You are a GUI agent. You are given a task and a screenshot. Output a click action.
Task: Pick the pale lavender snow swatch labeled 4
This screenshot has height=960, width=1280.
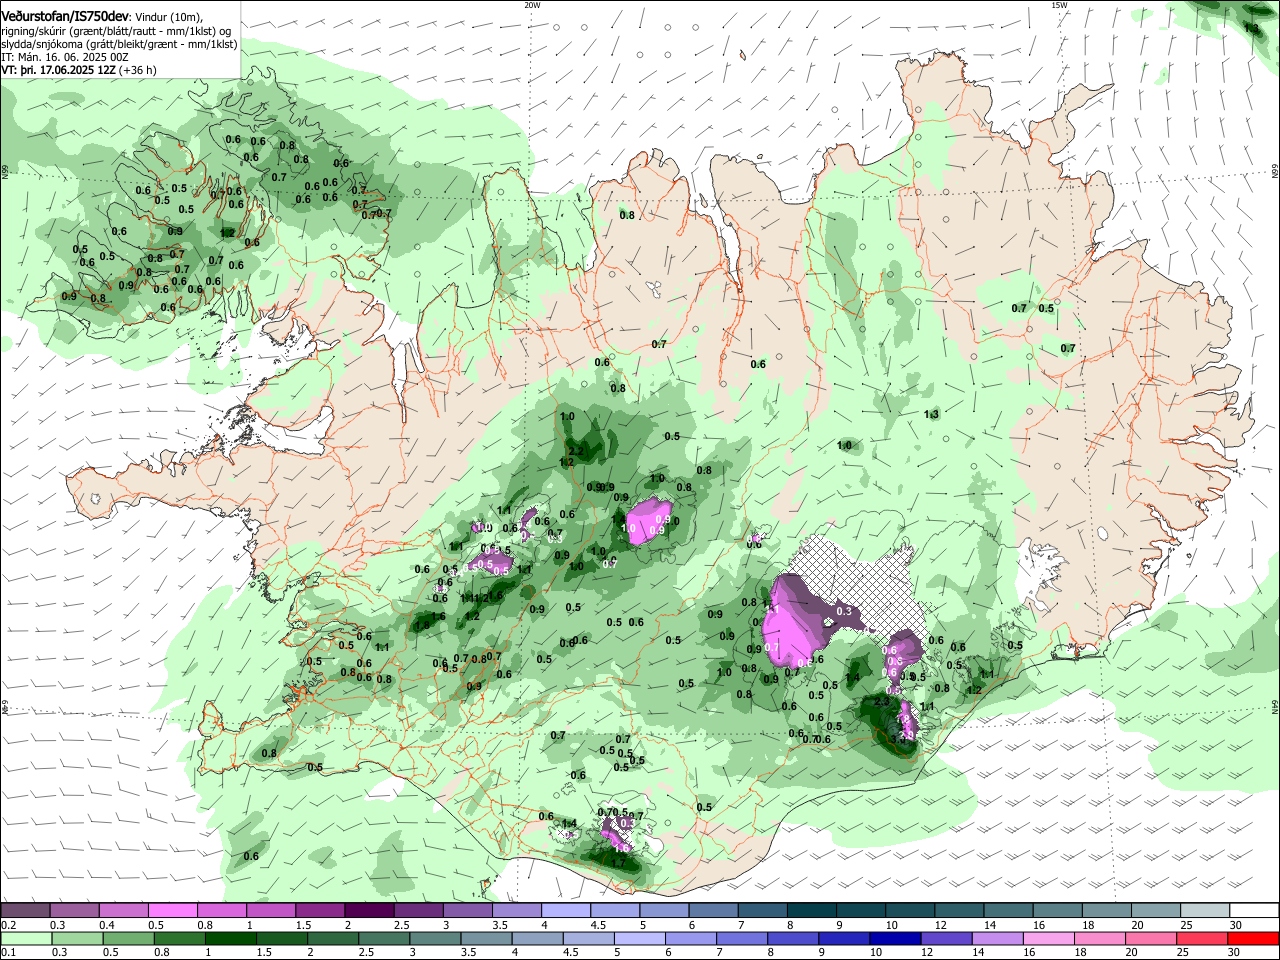click(x=566, y=911)
